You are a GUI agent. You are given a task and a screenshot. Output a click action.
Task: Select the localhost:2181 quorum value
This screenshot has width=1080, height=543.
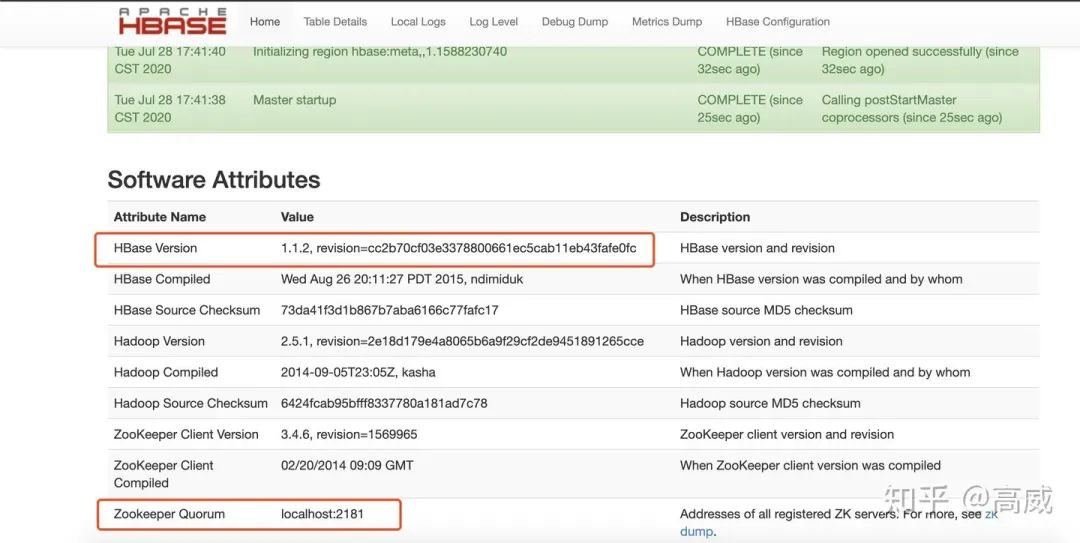point(322,513)
